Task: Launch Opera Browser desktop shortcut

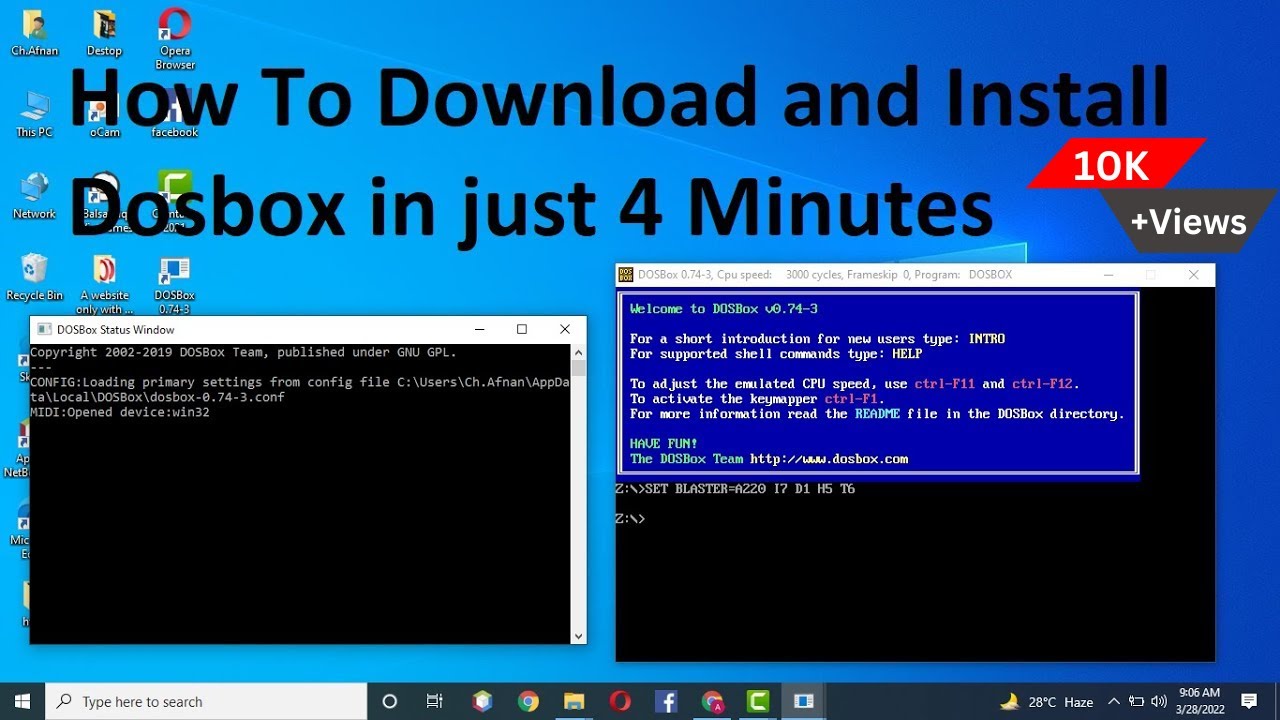Action: (x=175, y=38)
